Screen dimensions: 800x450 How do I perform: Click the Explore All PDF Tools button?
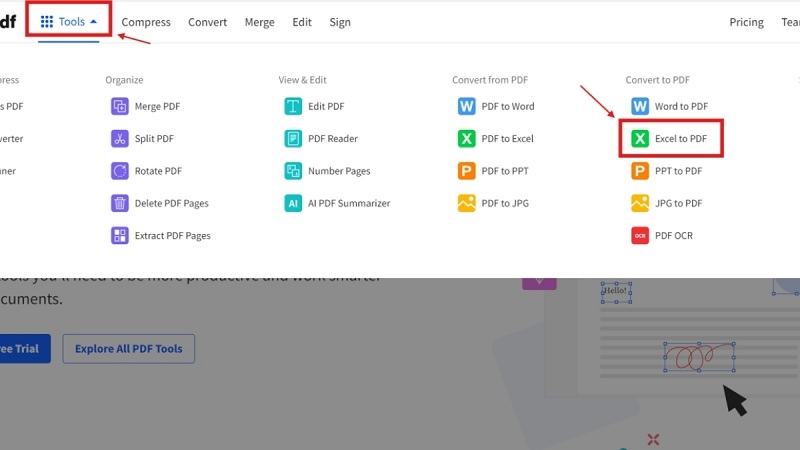(x=129, y=348)
